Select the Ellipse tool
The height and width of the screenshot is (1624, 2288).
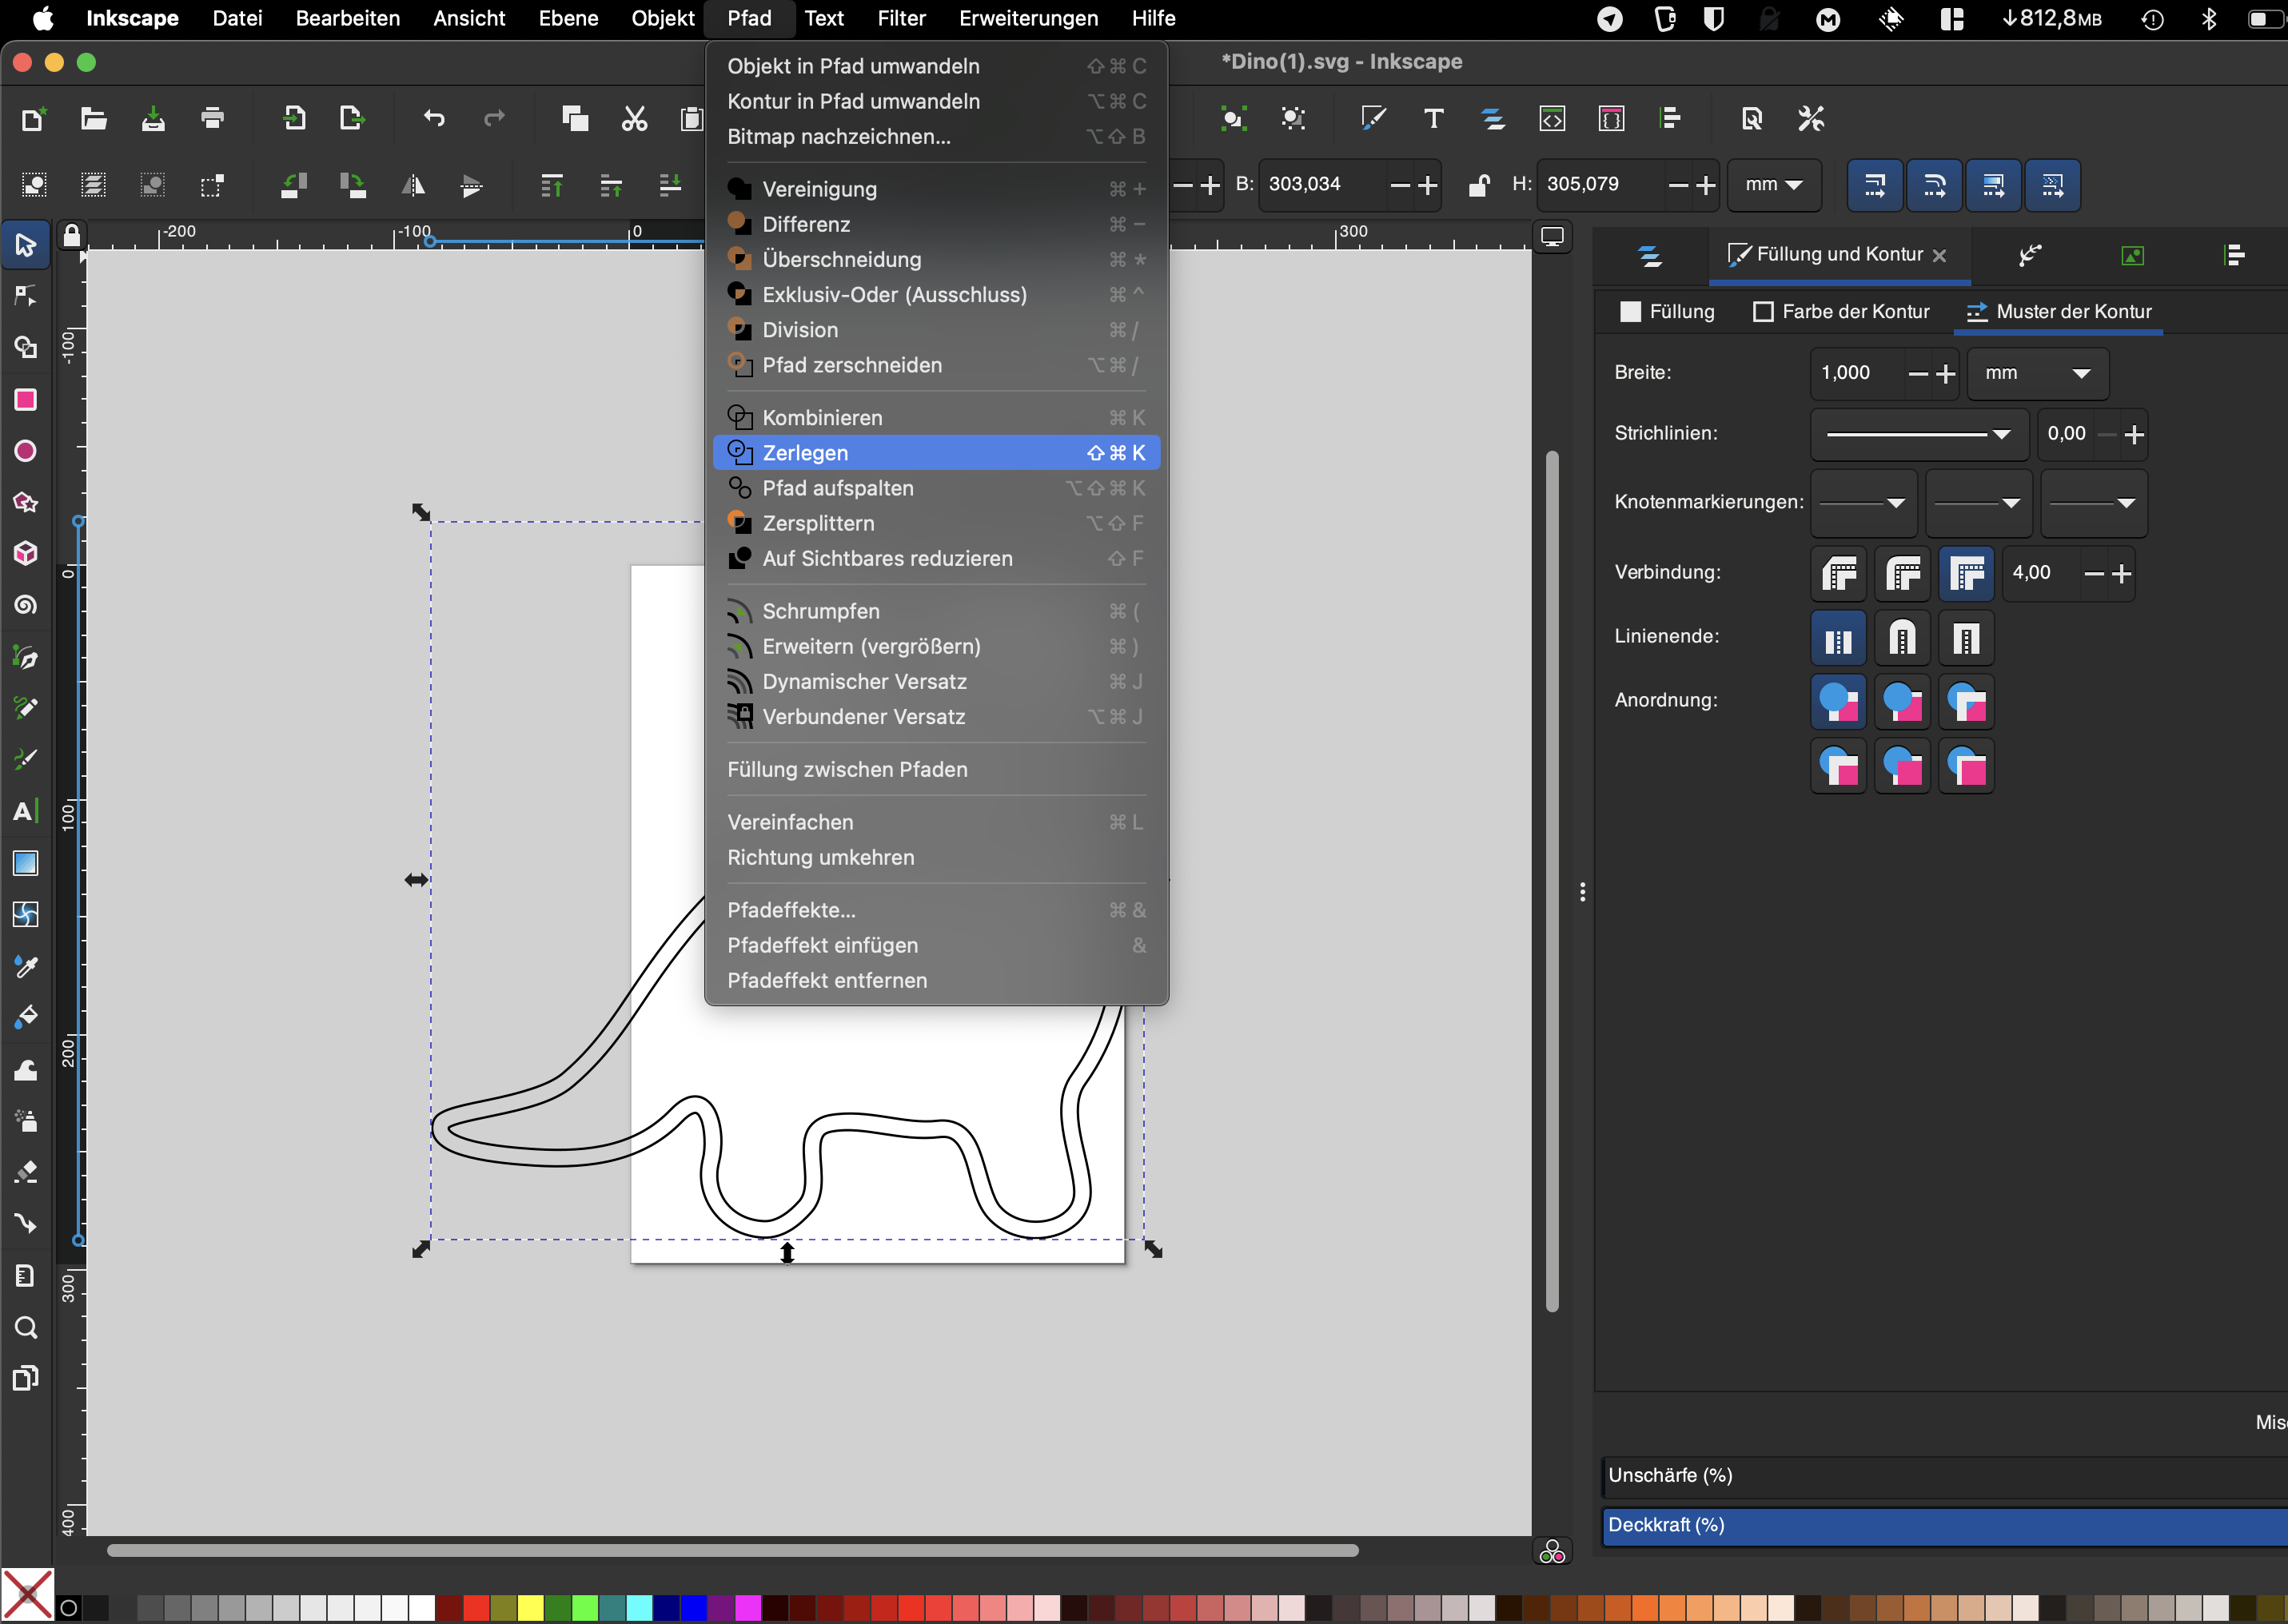pos(26,451)
